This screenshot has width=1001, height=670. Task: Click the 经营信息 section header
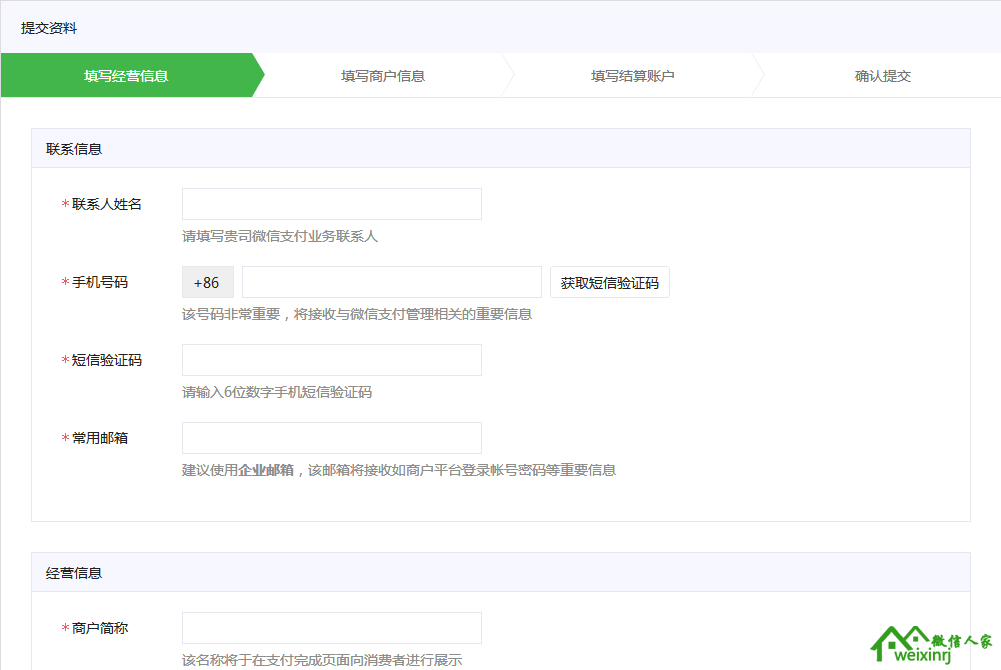74,573
